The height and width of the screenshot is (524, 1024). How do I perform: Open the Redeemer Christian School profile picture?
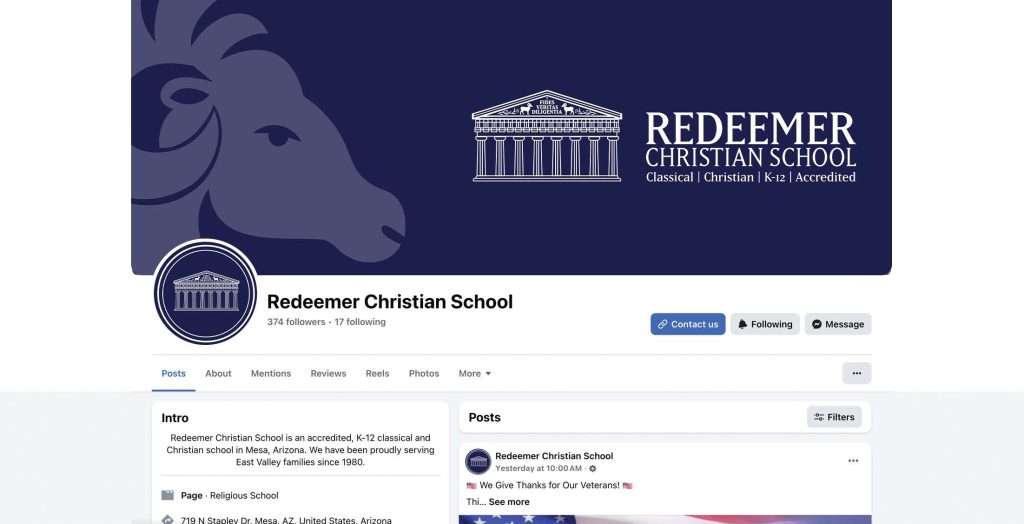pos(206,291)
